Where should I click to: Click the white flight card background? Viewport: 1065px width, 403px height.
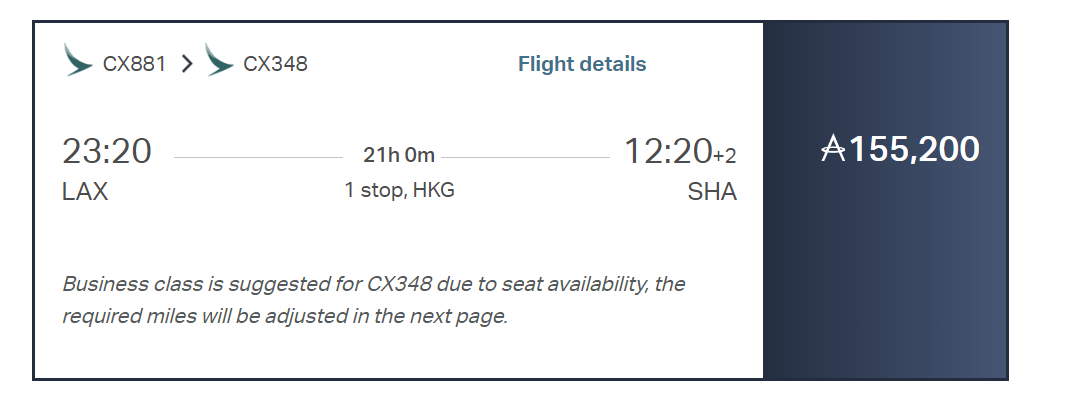(x=400, y=240)
